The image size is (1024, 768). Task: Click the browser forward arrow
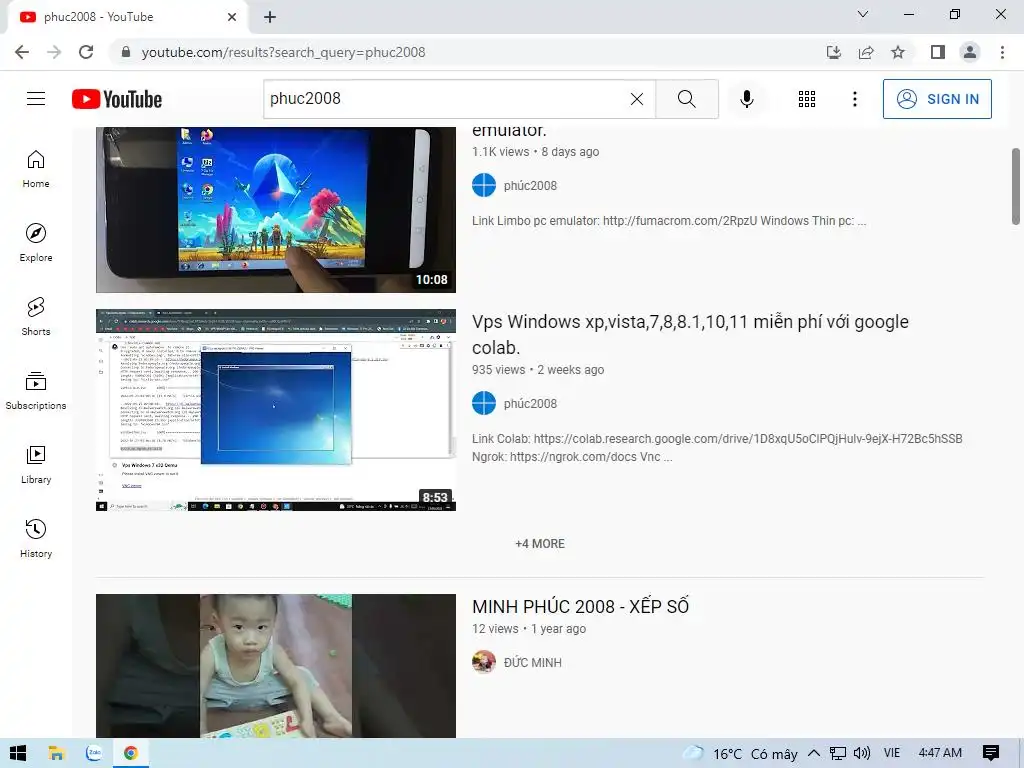54,52
